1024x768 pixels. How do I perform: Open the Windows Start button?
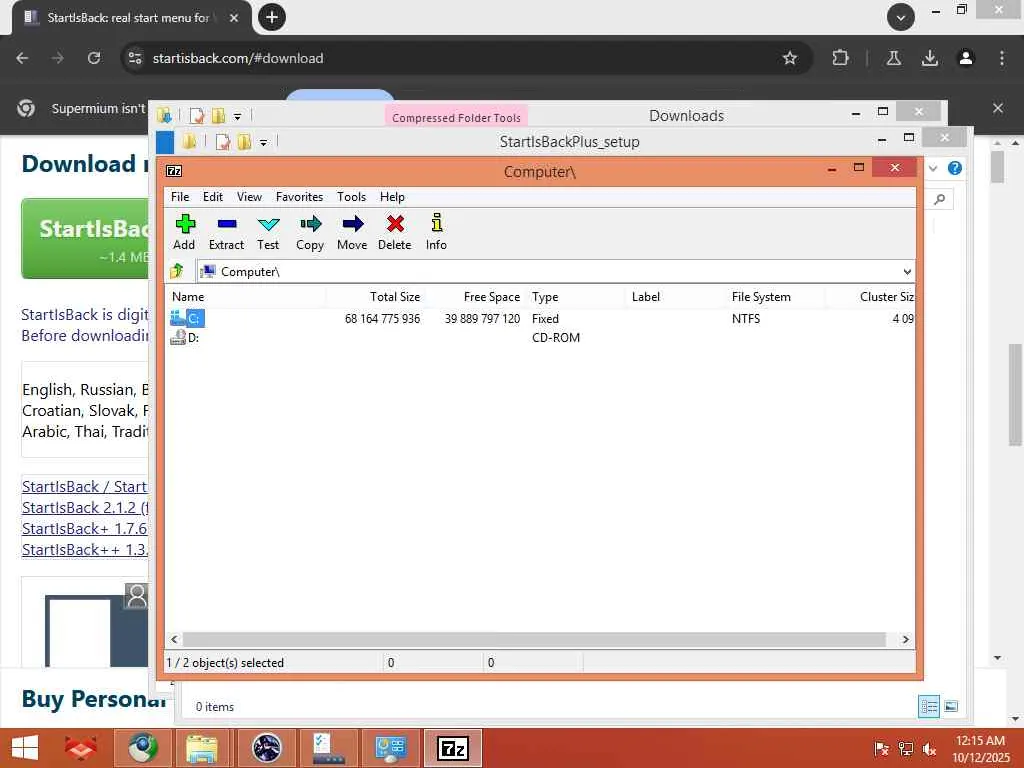[25, 748]
